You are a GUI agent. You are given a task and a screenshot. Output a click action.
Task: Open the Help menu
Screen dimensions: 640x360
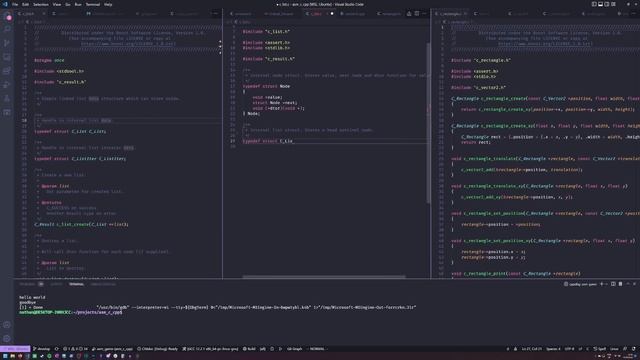click(x=108, y=4)
